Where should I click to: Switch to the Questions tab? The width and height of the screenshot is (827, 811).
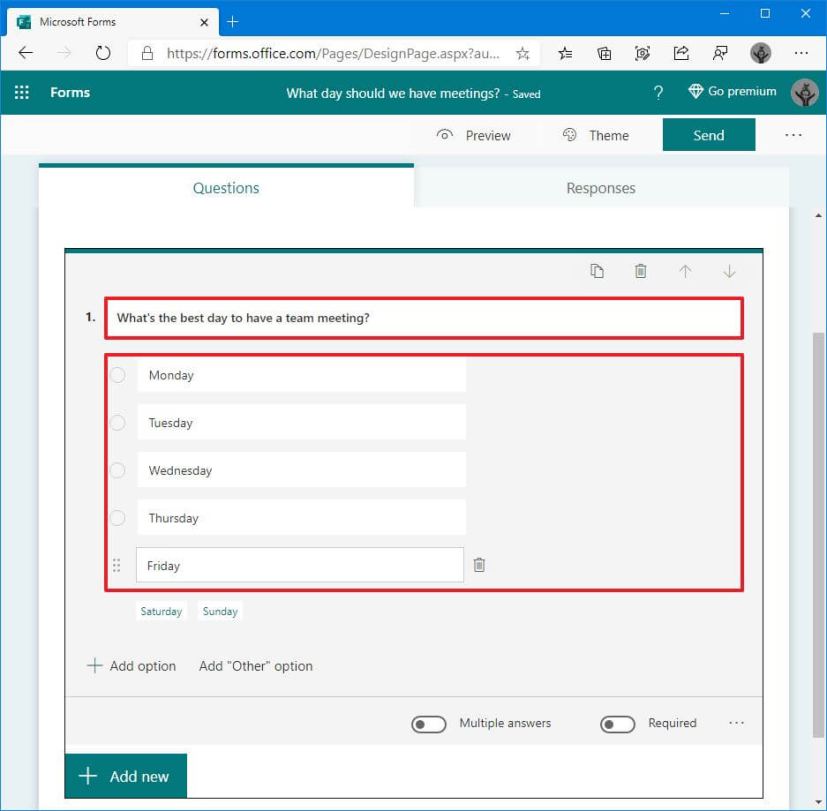click(226, 188)
